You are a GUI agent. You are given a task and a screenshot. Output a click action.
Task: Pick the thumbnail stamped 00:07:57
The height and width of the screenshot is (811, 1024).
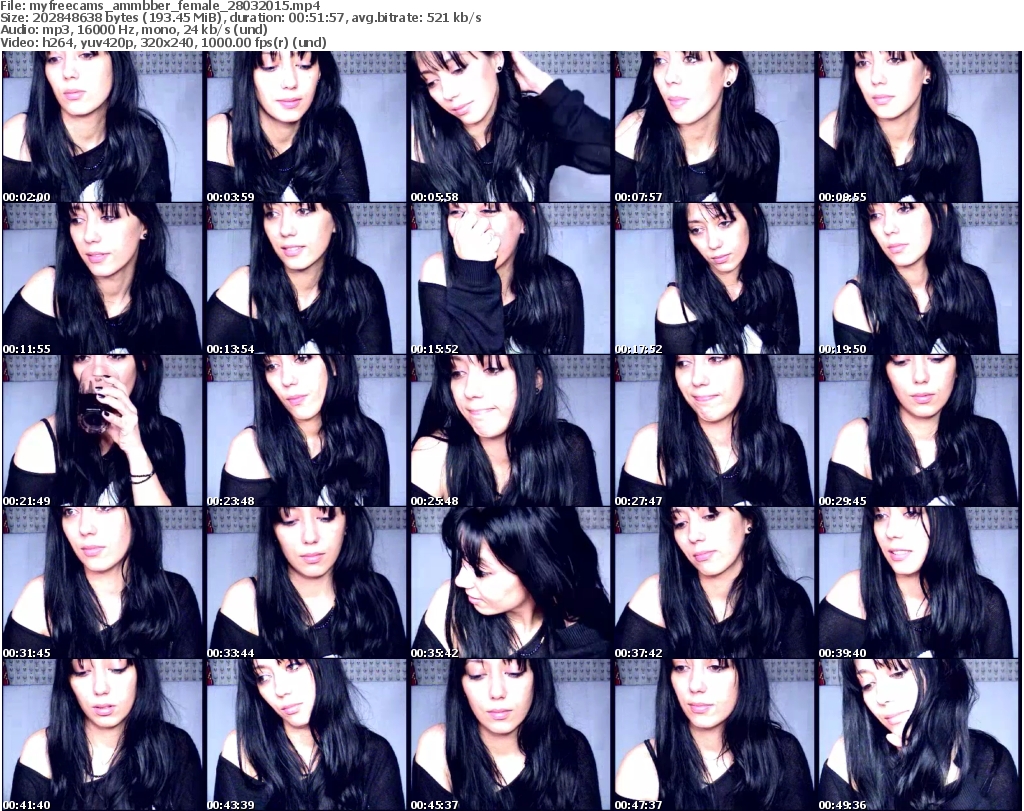714,127
